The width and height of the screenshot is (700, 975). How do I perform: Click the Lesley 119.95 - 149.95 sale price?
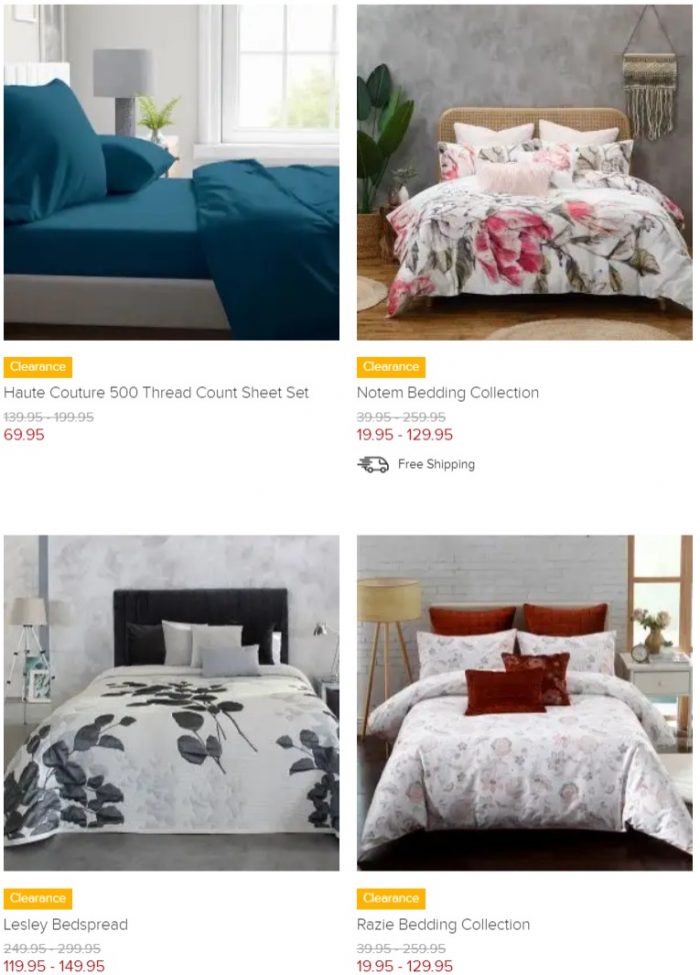[54, 966]
